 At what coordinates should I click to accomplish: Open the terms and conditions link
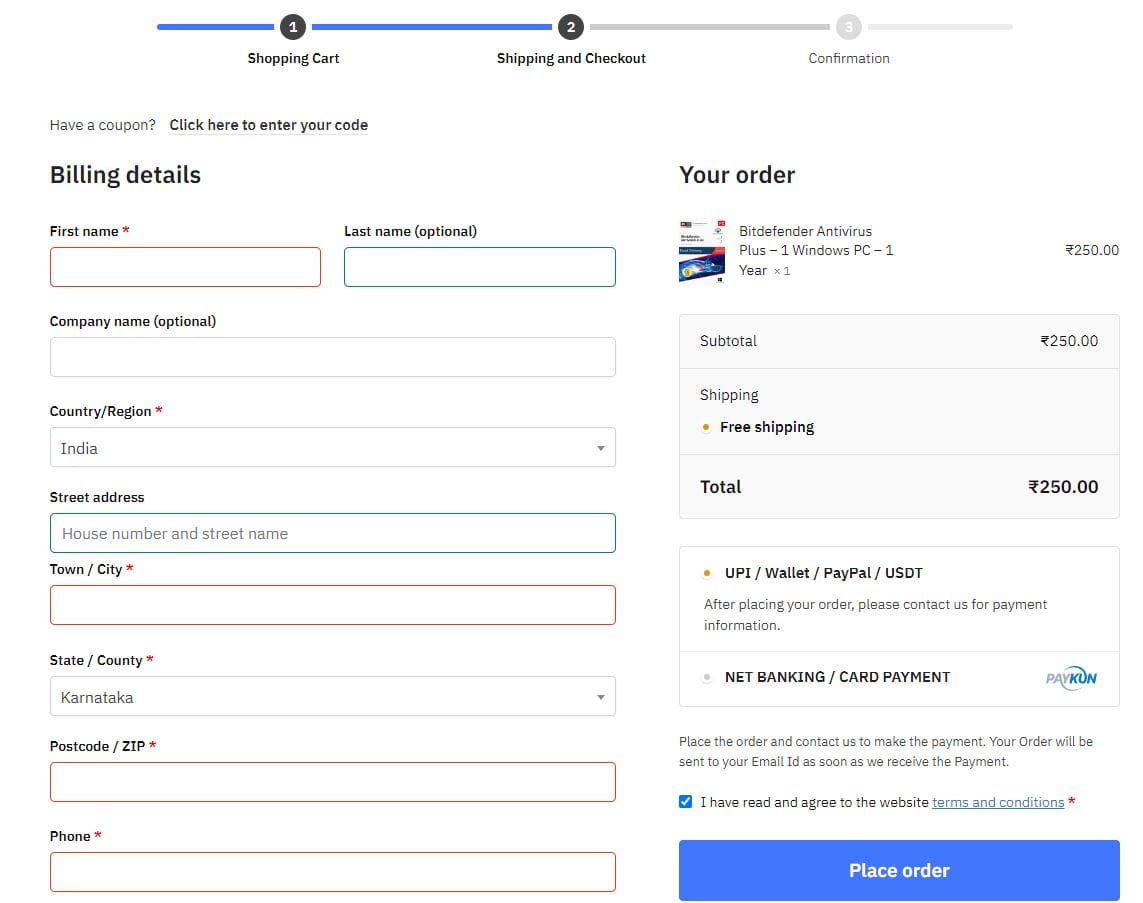[x=997, y=802]
